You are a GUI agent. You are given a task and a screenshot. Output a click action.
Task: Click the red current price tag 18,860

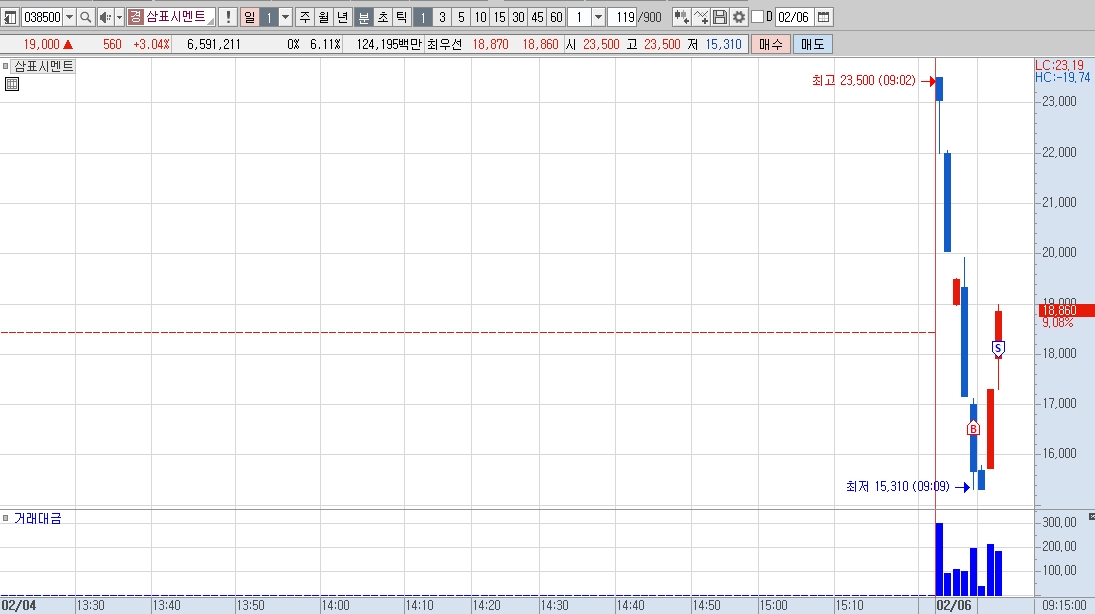click(x=1065, y=310)
